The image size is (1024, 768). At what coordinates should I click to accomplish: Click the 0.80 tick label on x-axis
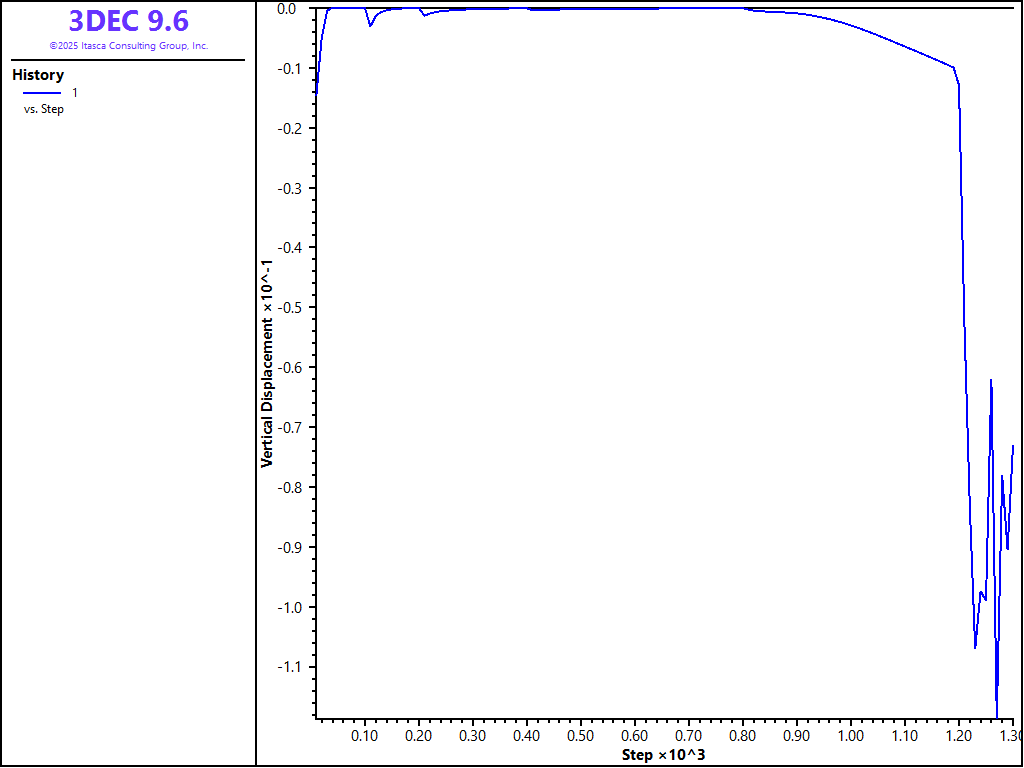click(x=743, y=736)
